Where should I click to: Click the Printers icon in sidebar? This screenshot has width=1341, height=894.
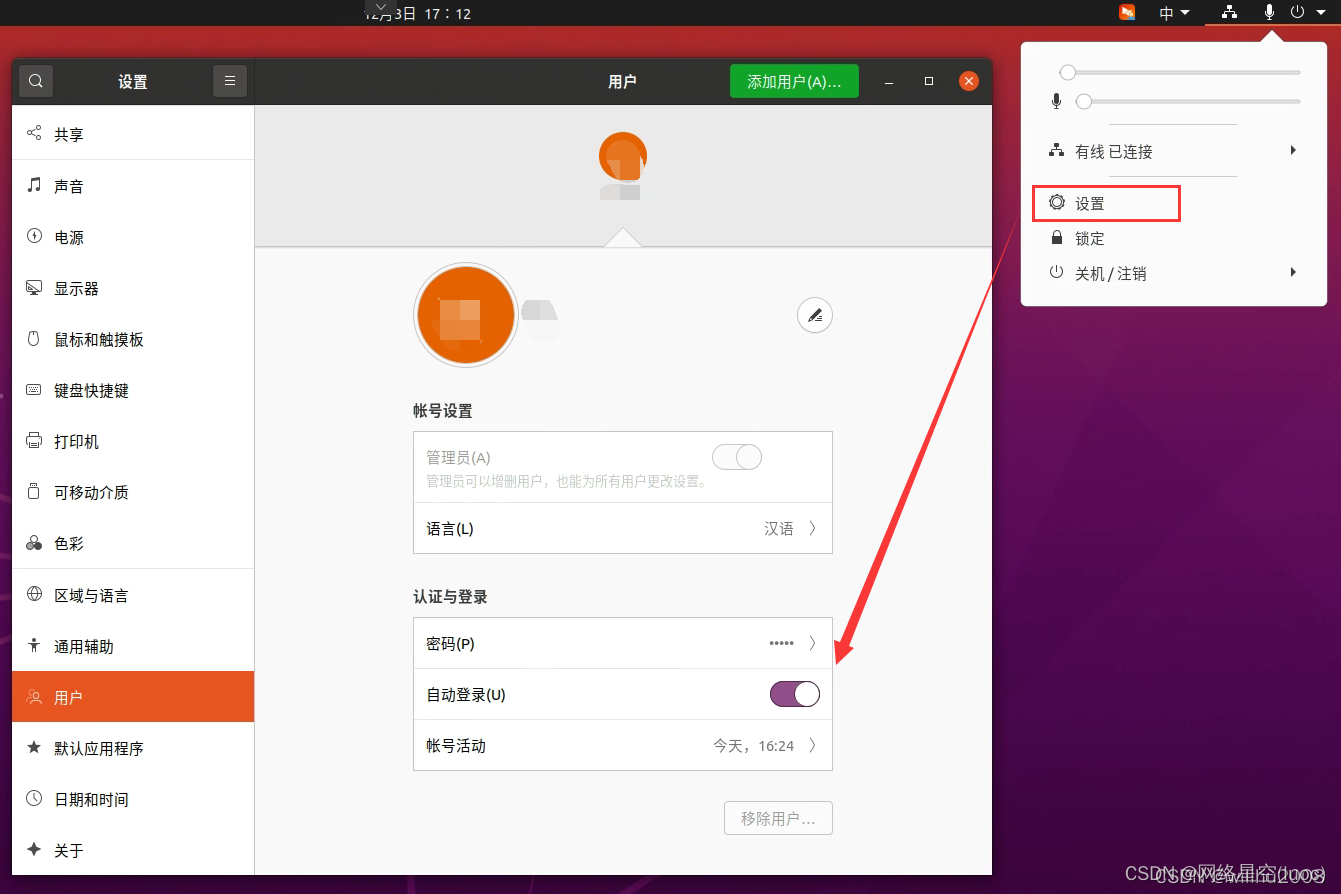(x=34, y=441)
